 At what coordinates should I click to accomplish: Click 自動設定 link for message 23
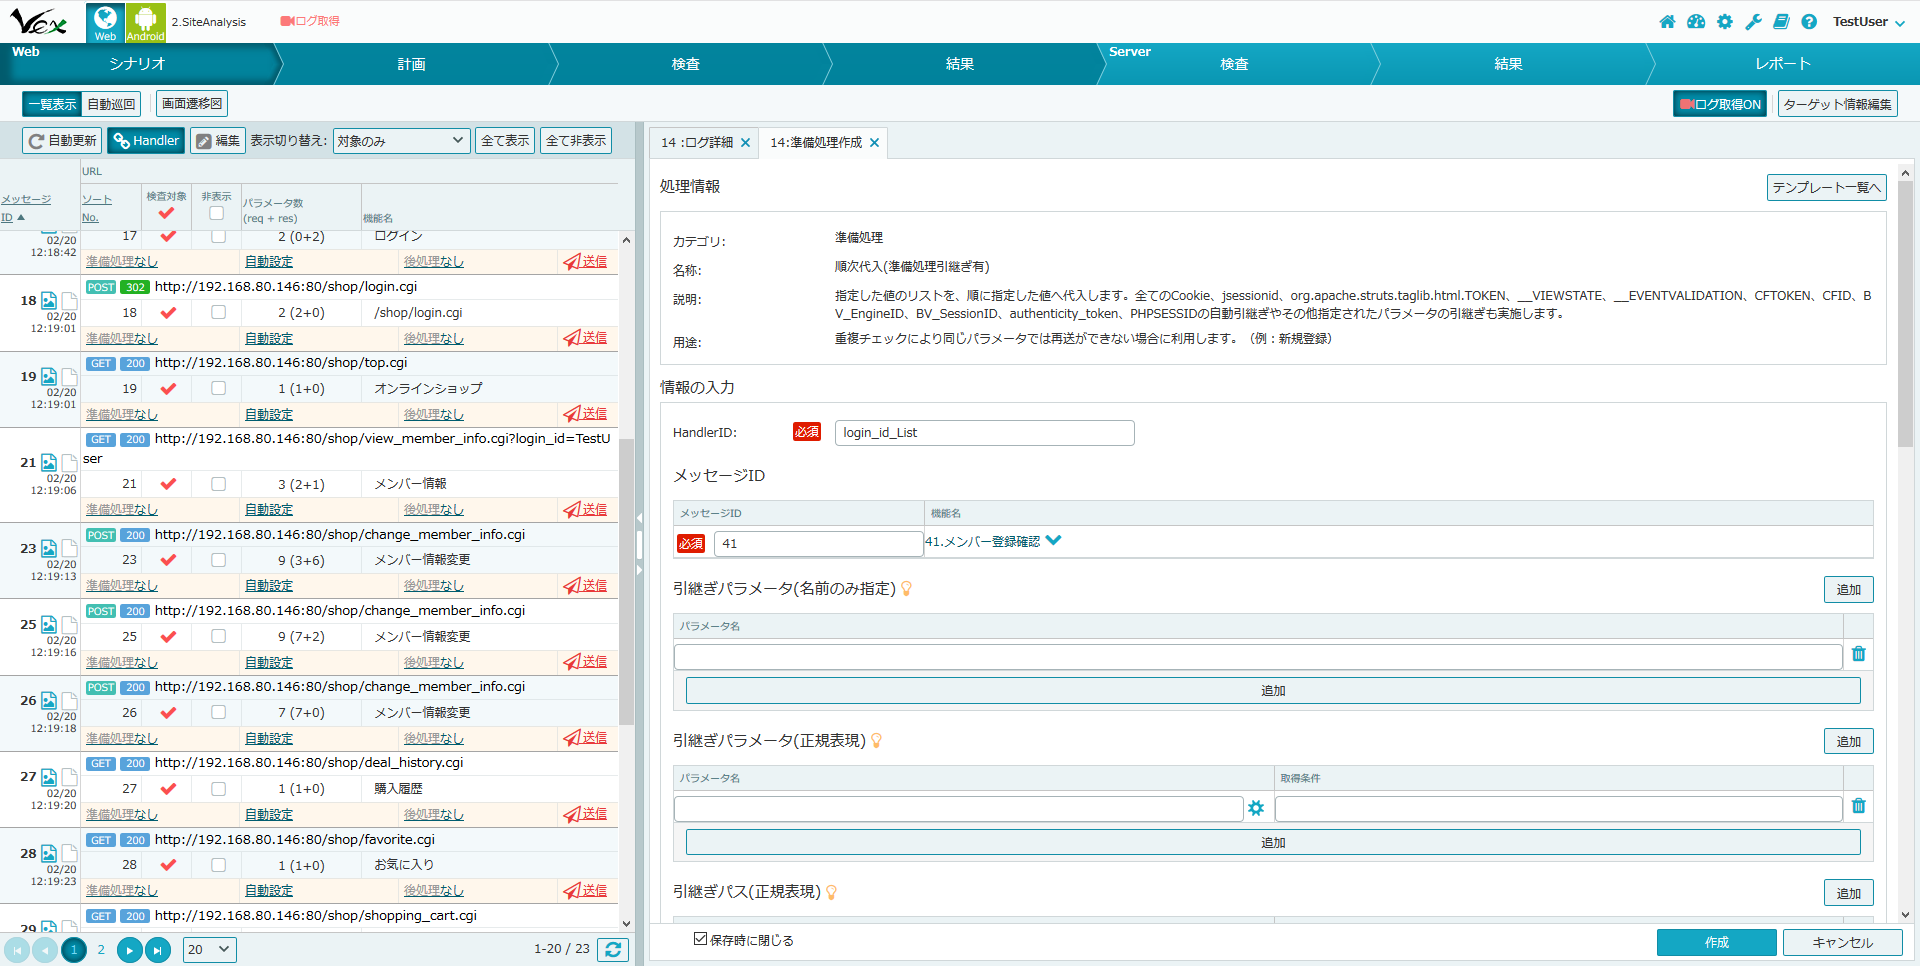coord(269,585)
